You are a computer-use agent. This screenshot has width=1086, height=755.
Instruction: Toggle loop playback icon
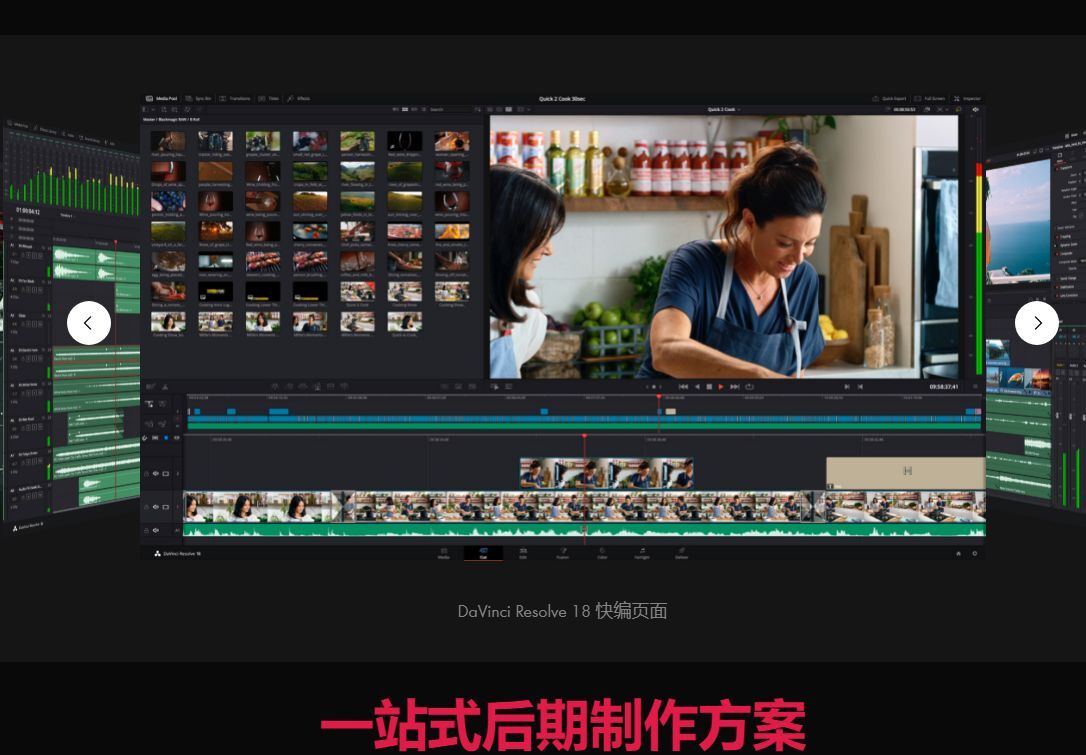pyautogui.click(x=749, y=387)
